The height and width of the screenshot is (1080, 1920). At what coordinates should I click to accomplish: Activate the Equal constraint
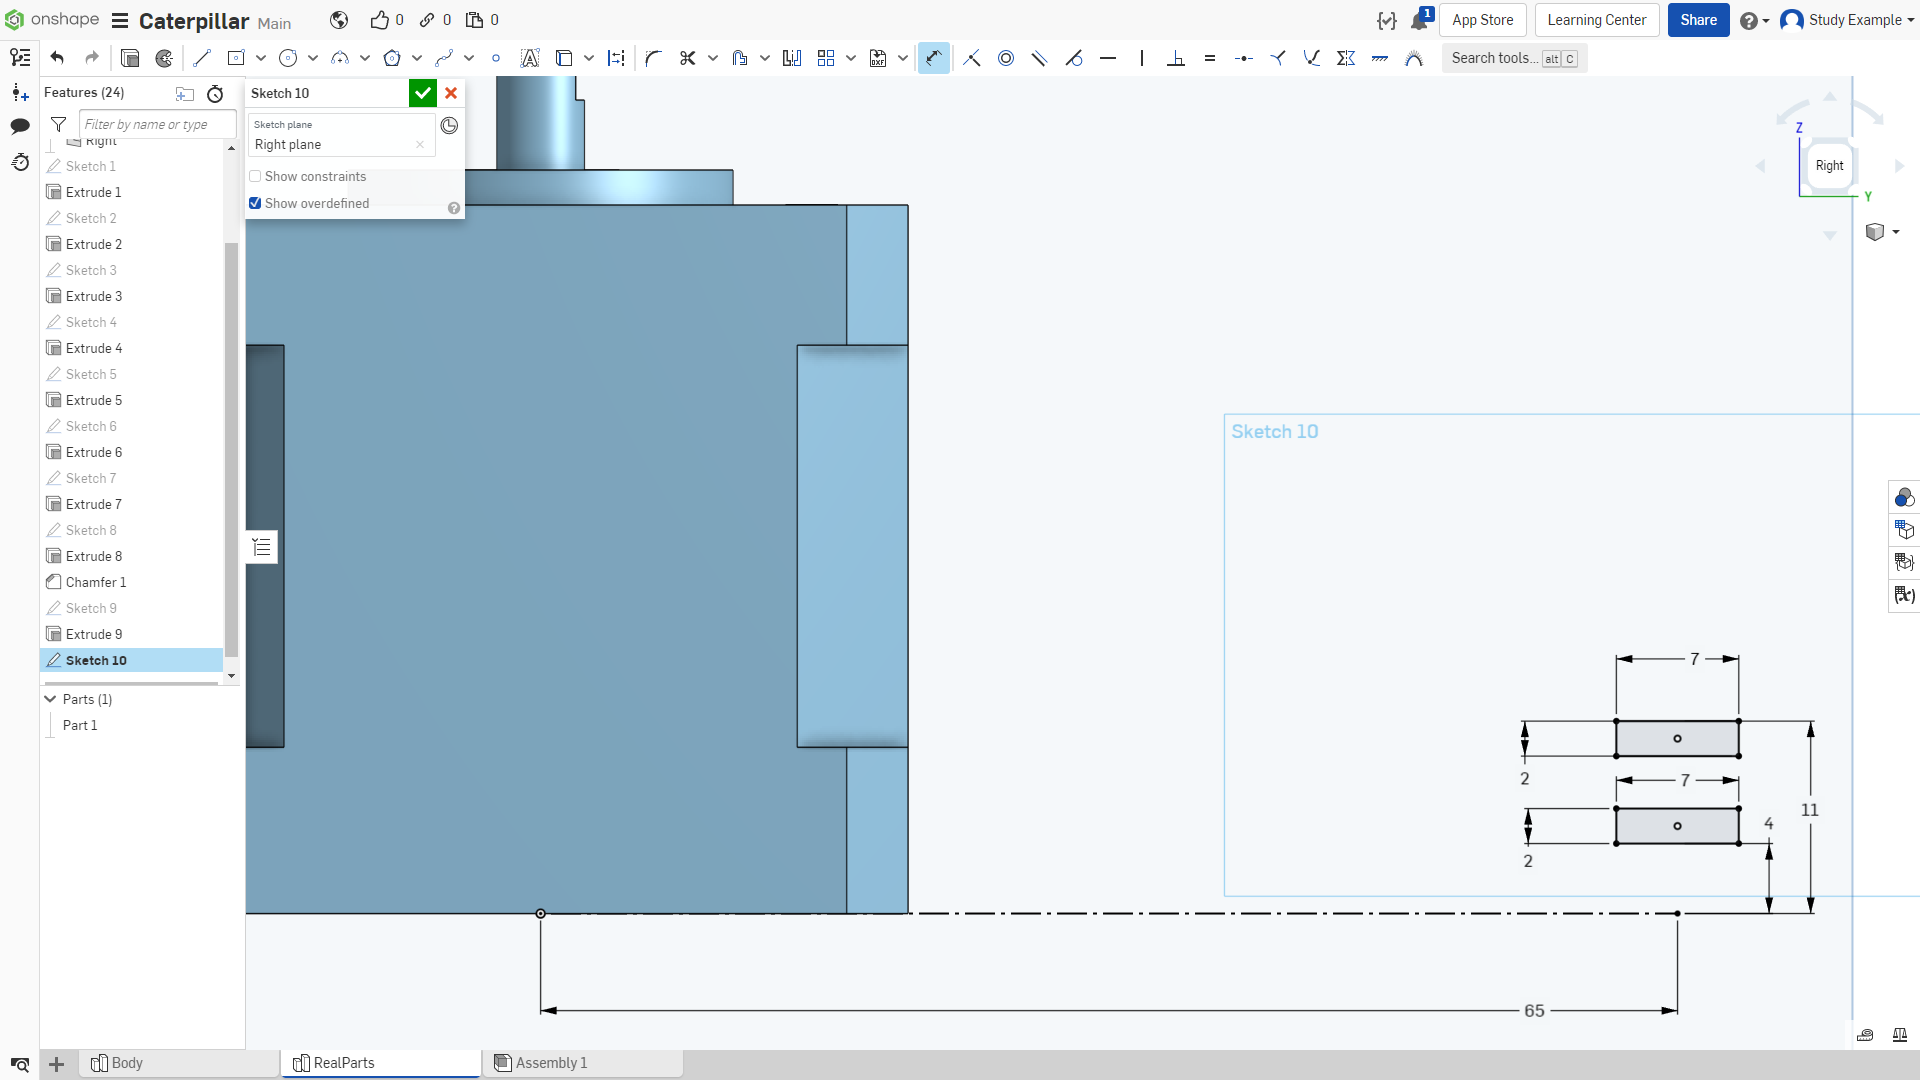[x=1210, y=58]
